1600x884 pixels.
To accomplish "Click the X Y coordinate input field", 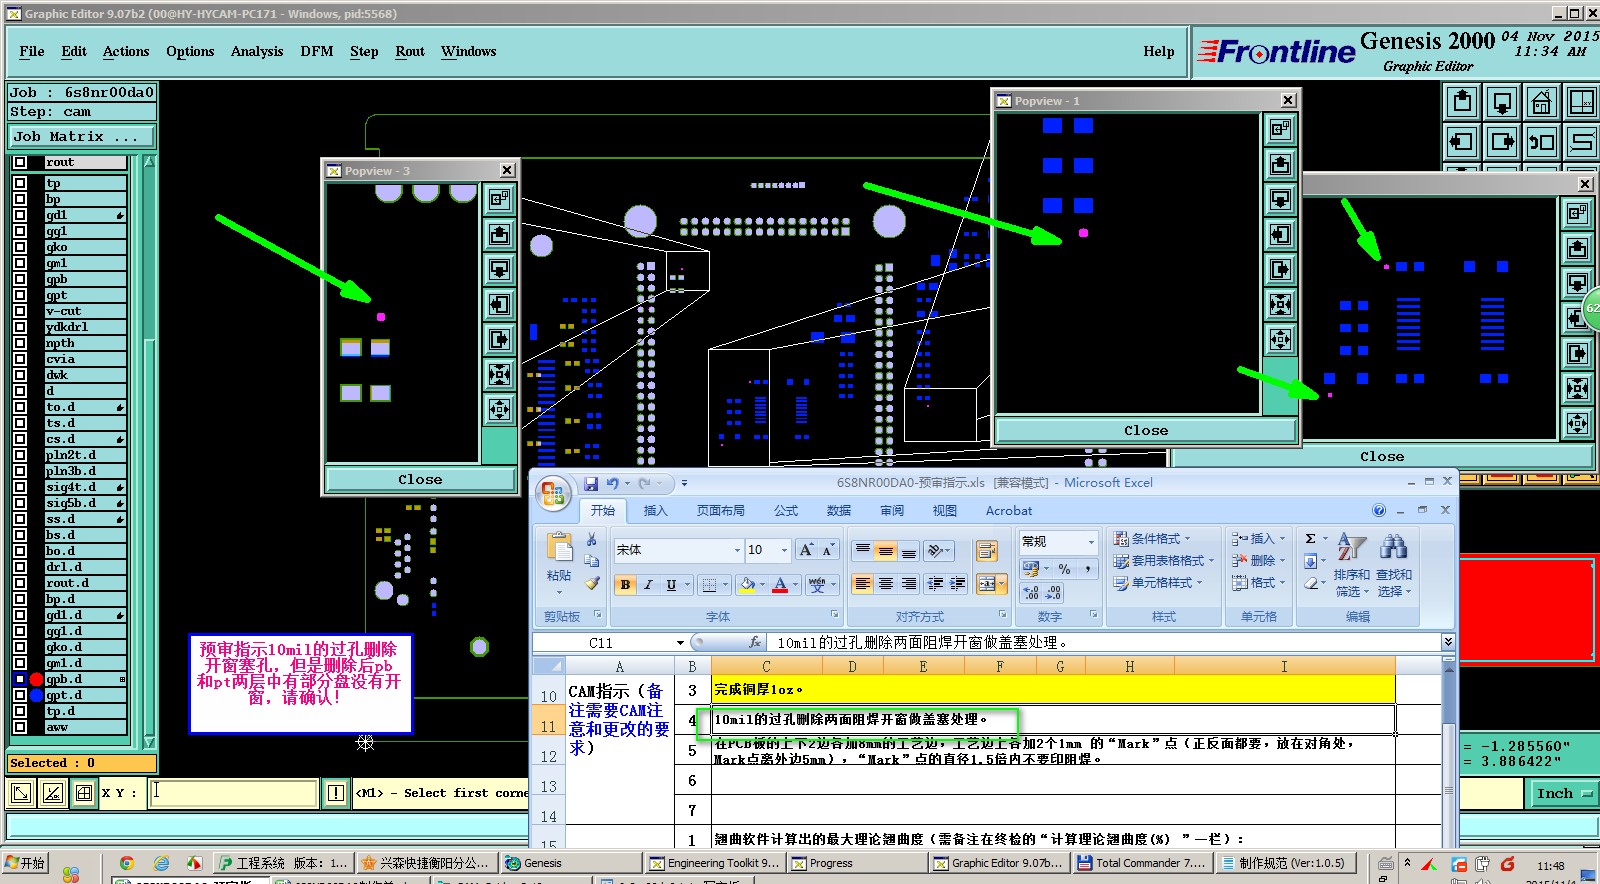I will coord(234,793).
